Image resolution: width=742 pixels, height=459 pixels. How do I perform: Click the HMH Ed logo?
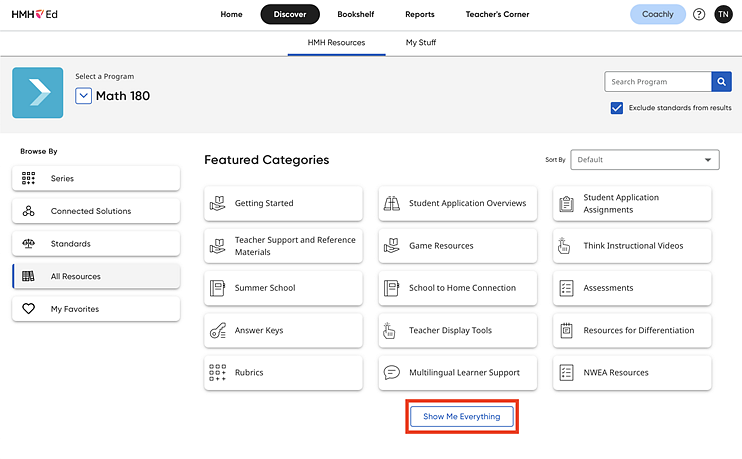pos(35,14)
